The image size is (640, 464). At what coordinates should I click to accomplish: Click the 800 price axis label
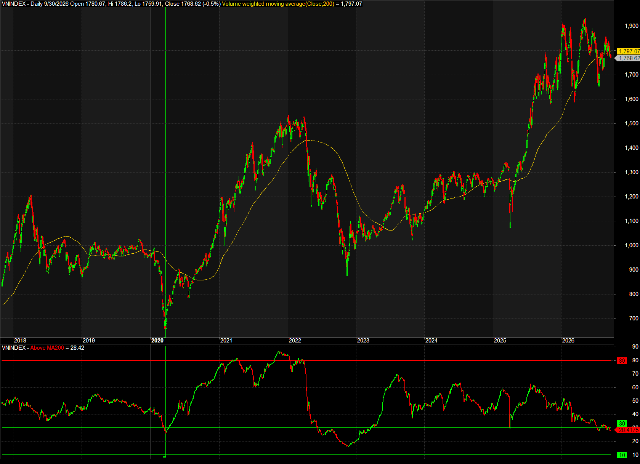coord(634,294)
